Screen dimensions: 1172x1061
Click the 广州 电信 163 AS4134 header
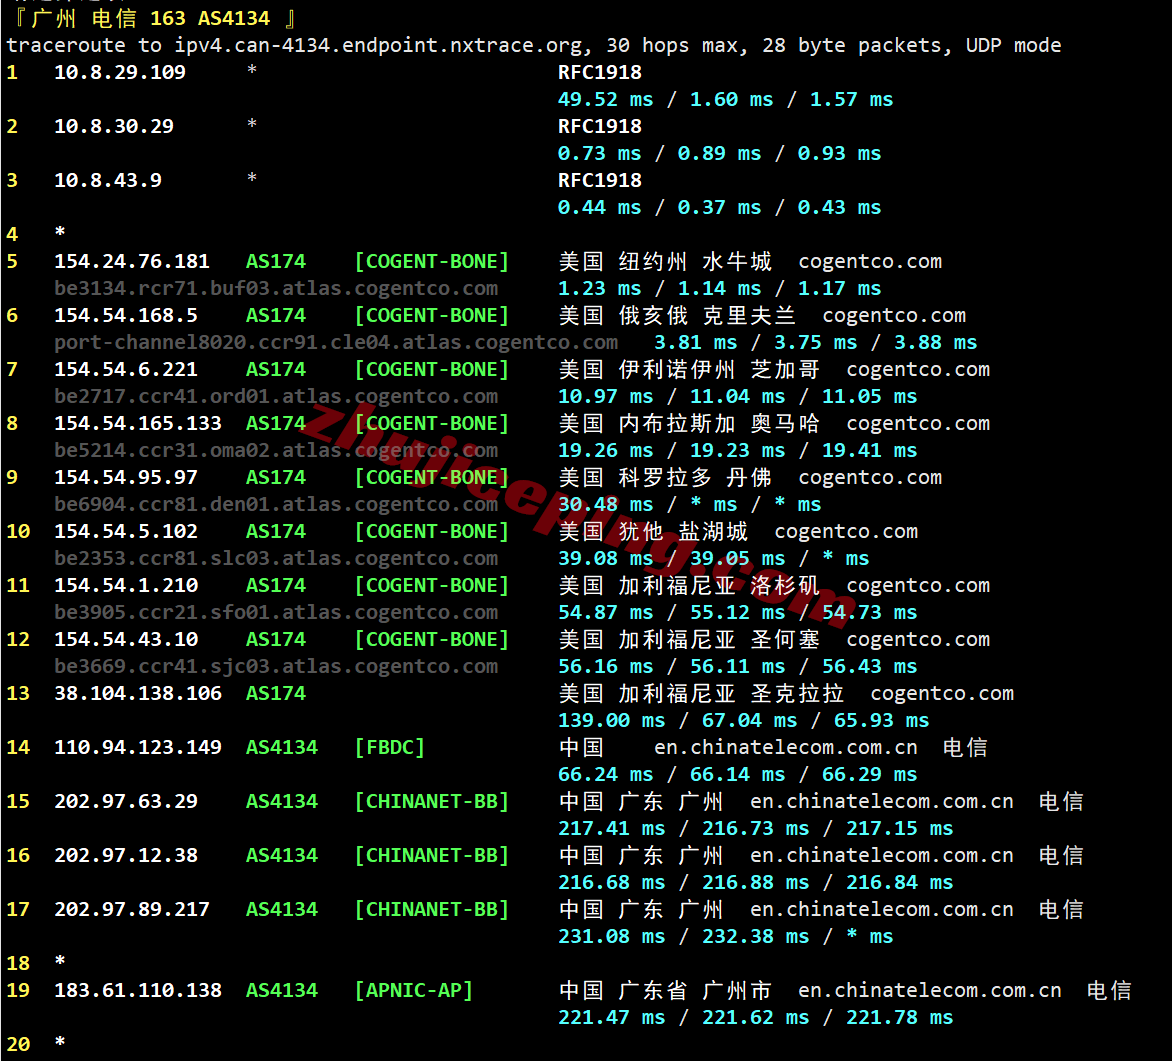tap(151, 18)
